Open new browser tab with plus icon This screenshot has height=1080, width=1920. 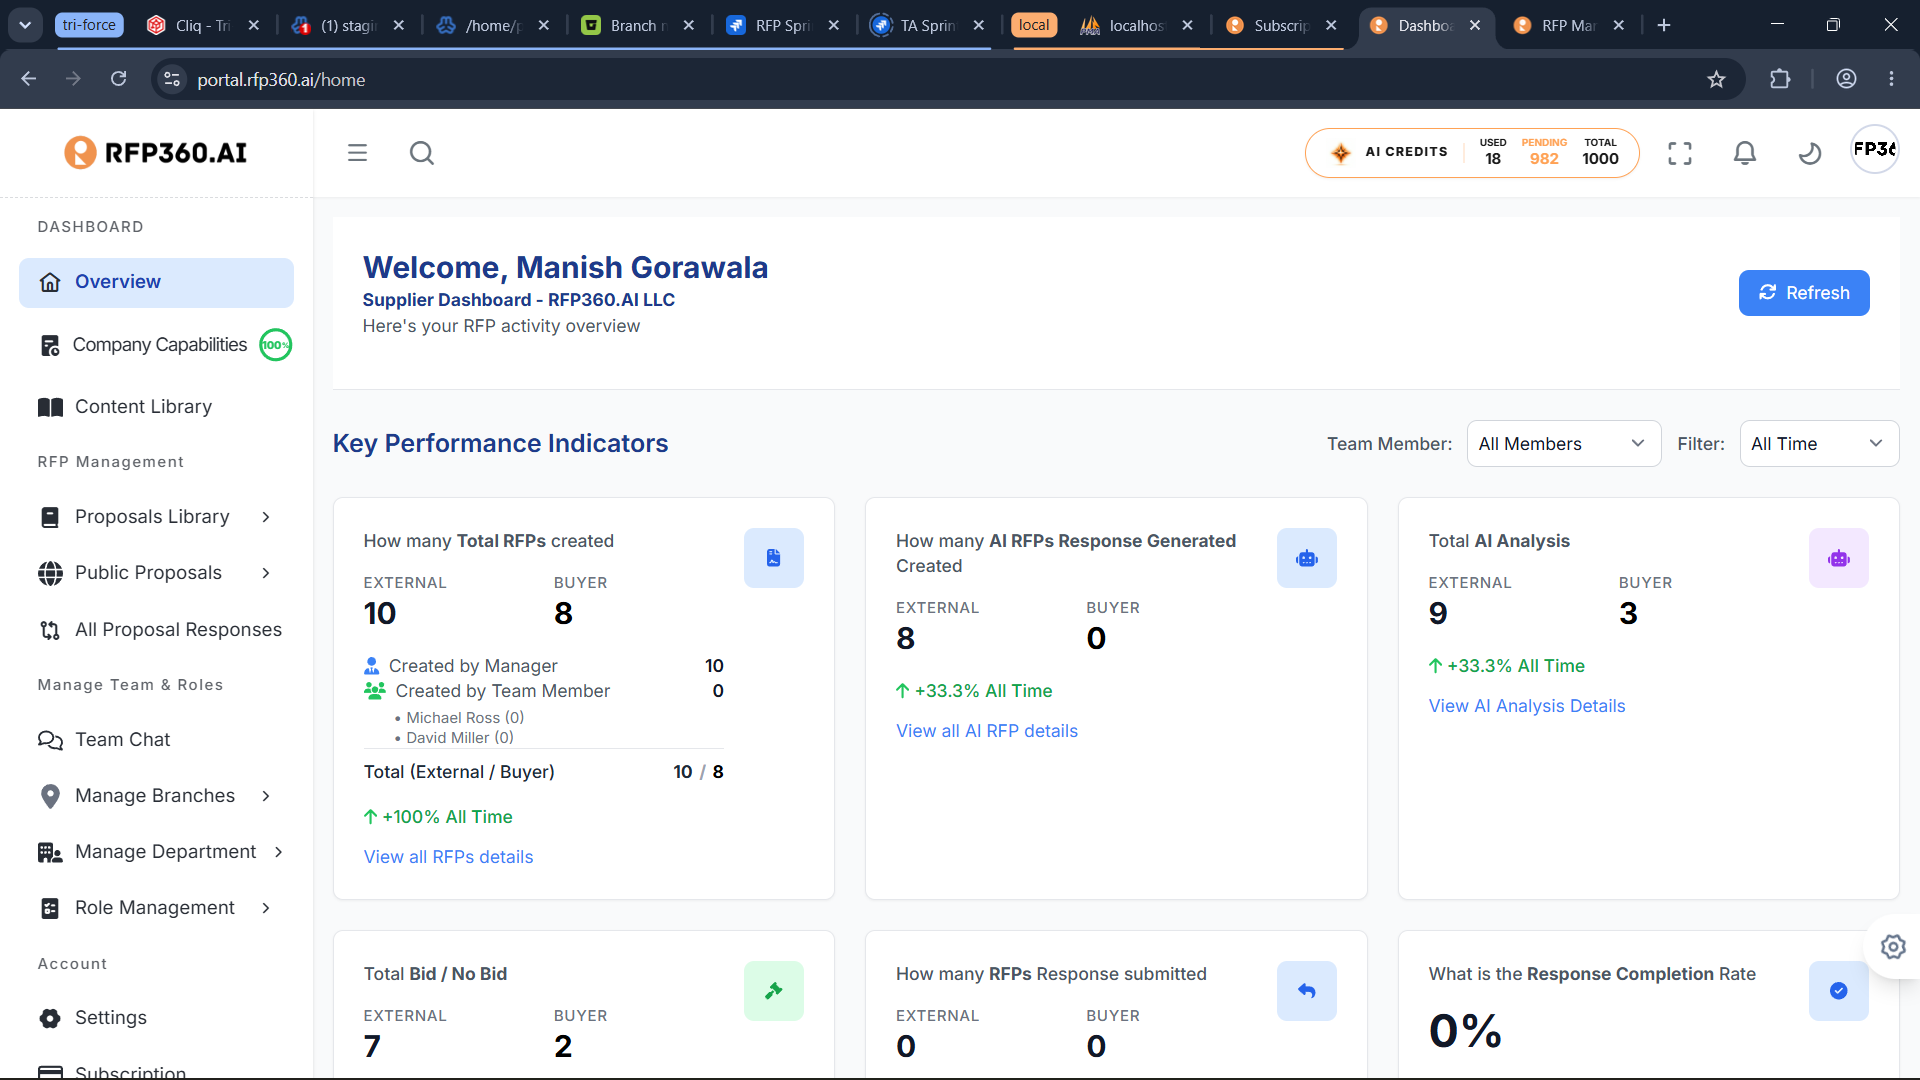(1664, 25)
